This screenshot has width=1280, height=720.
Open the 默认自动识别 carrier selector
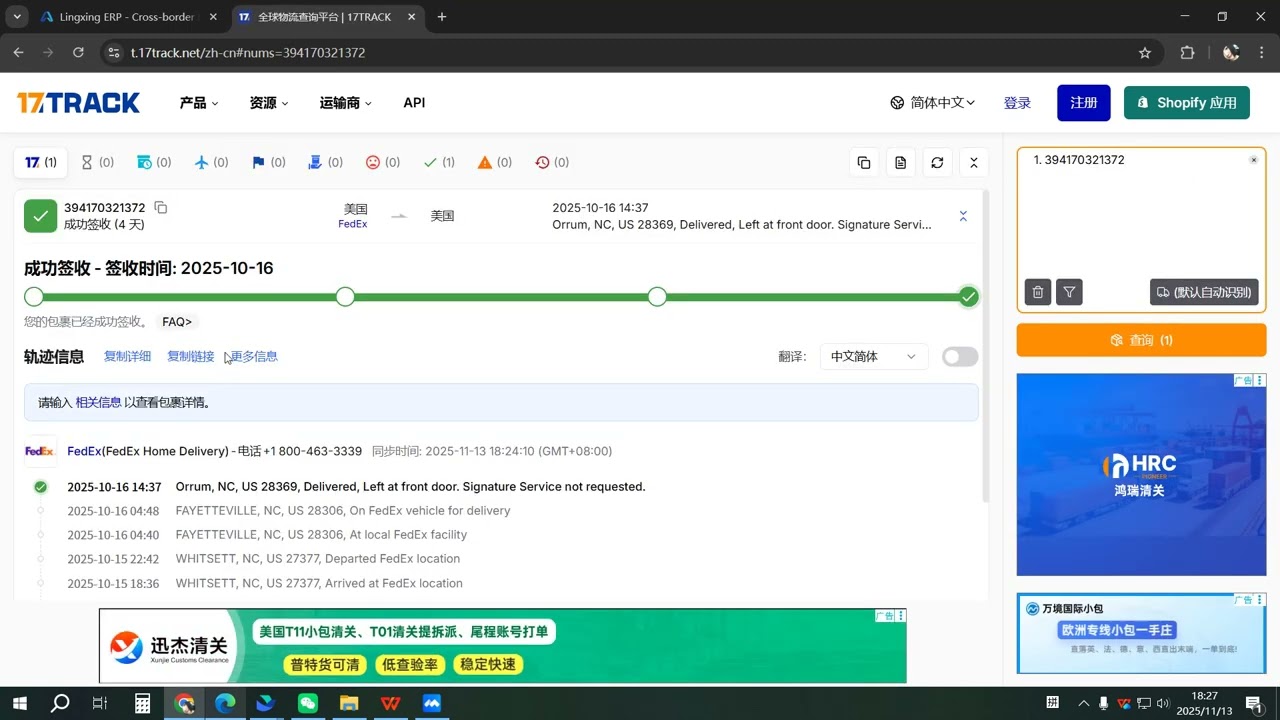click(x=1204, y=292)
